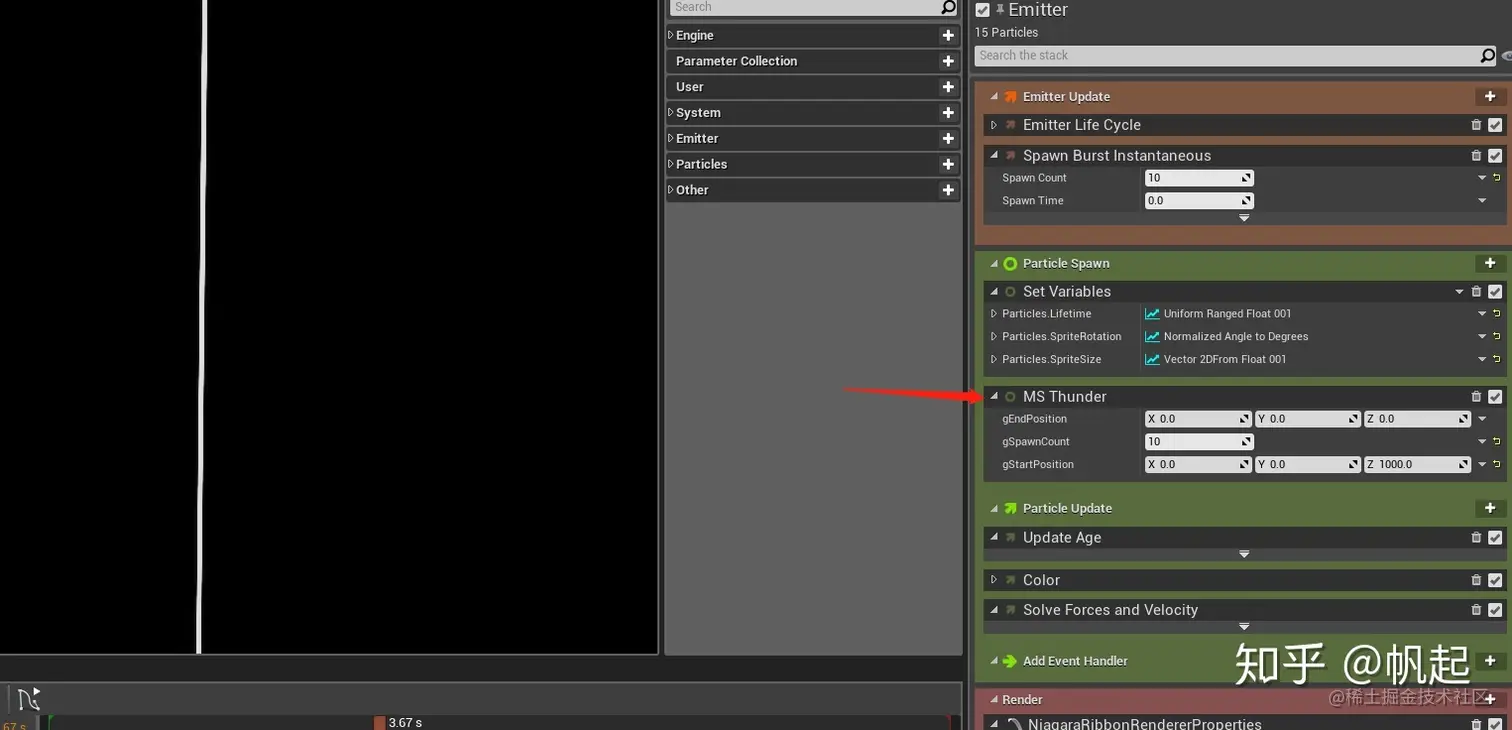Screen dimensions: 1512x730
Task: Disable the Spawn Burst Instantaneous module
Action: pyautogui.click(x=1495, y=156)
